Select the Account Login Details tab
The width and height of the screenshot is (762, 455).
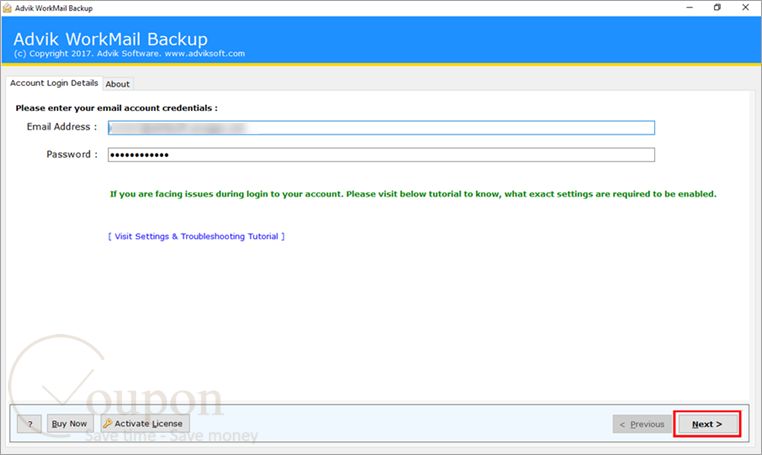pyautogui.click(x=54, y=83)
